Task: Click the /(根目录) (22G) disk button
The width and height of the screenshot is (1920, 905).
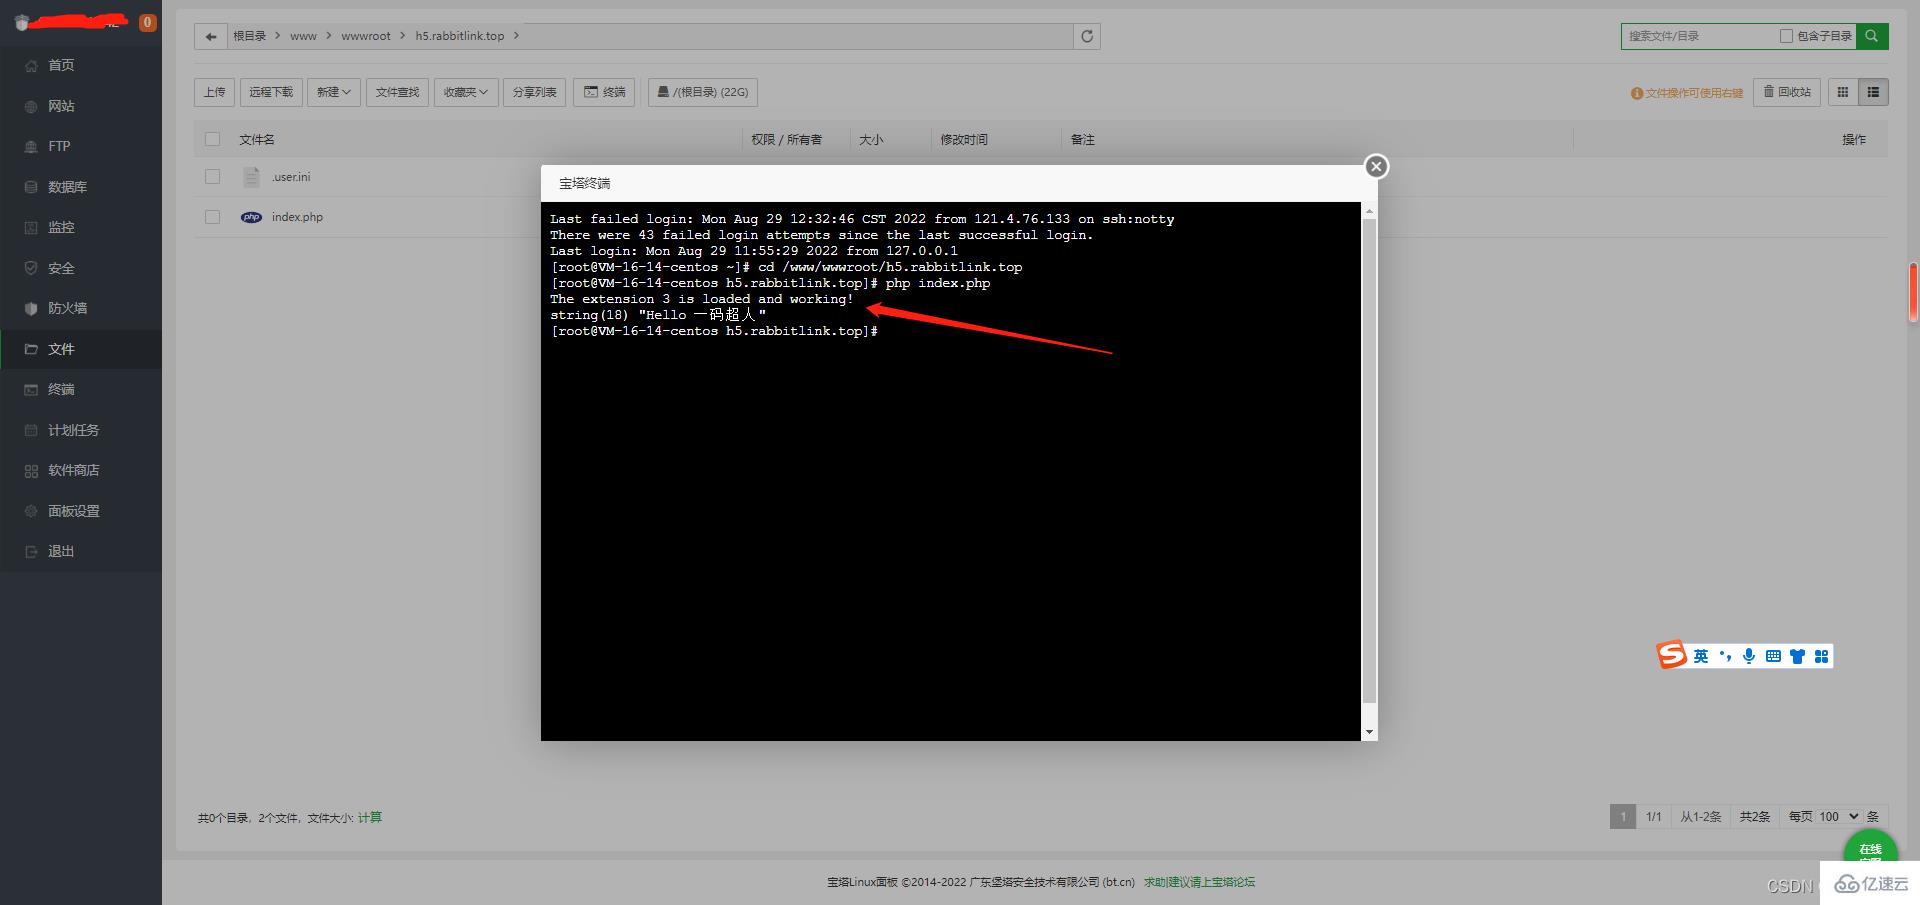Action: click(x=703, y=92)
